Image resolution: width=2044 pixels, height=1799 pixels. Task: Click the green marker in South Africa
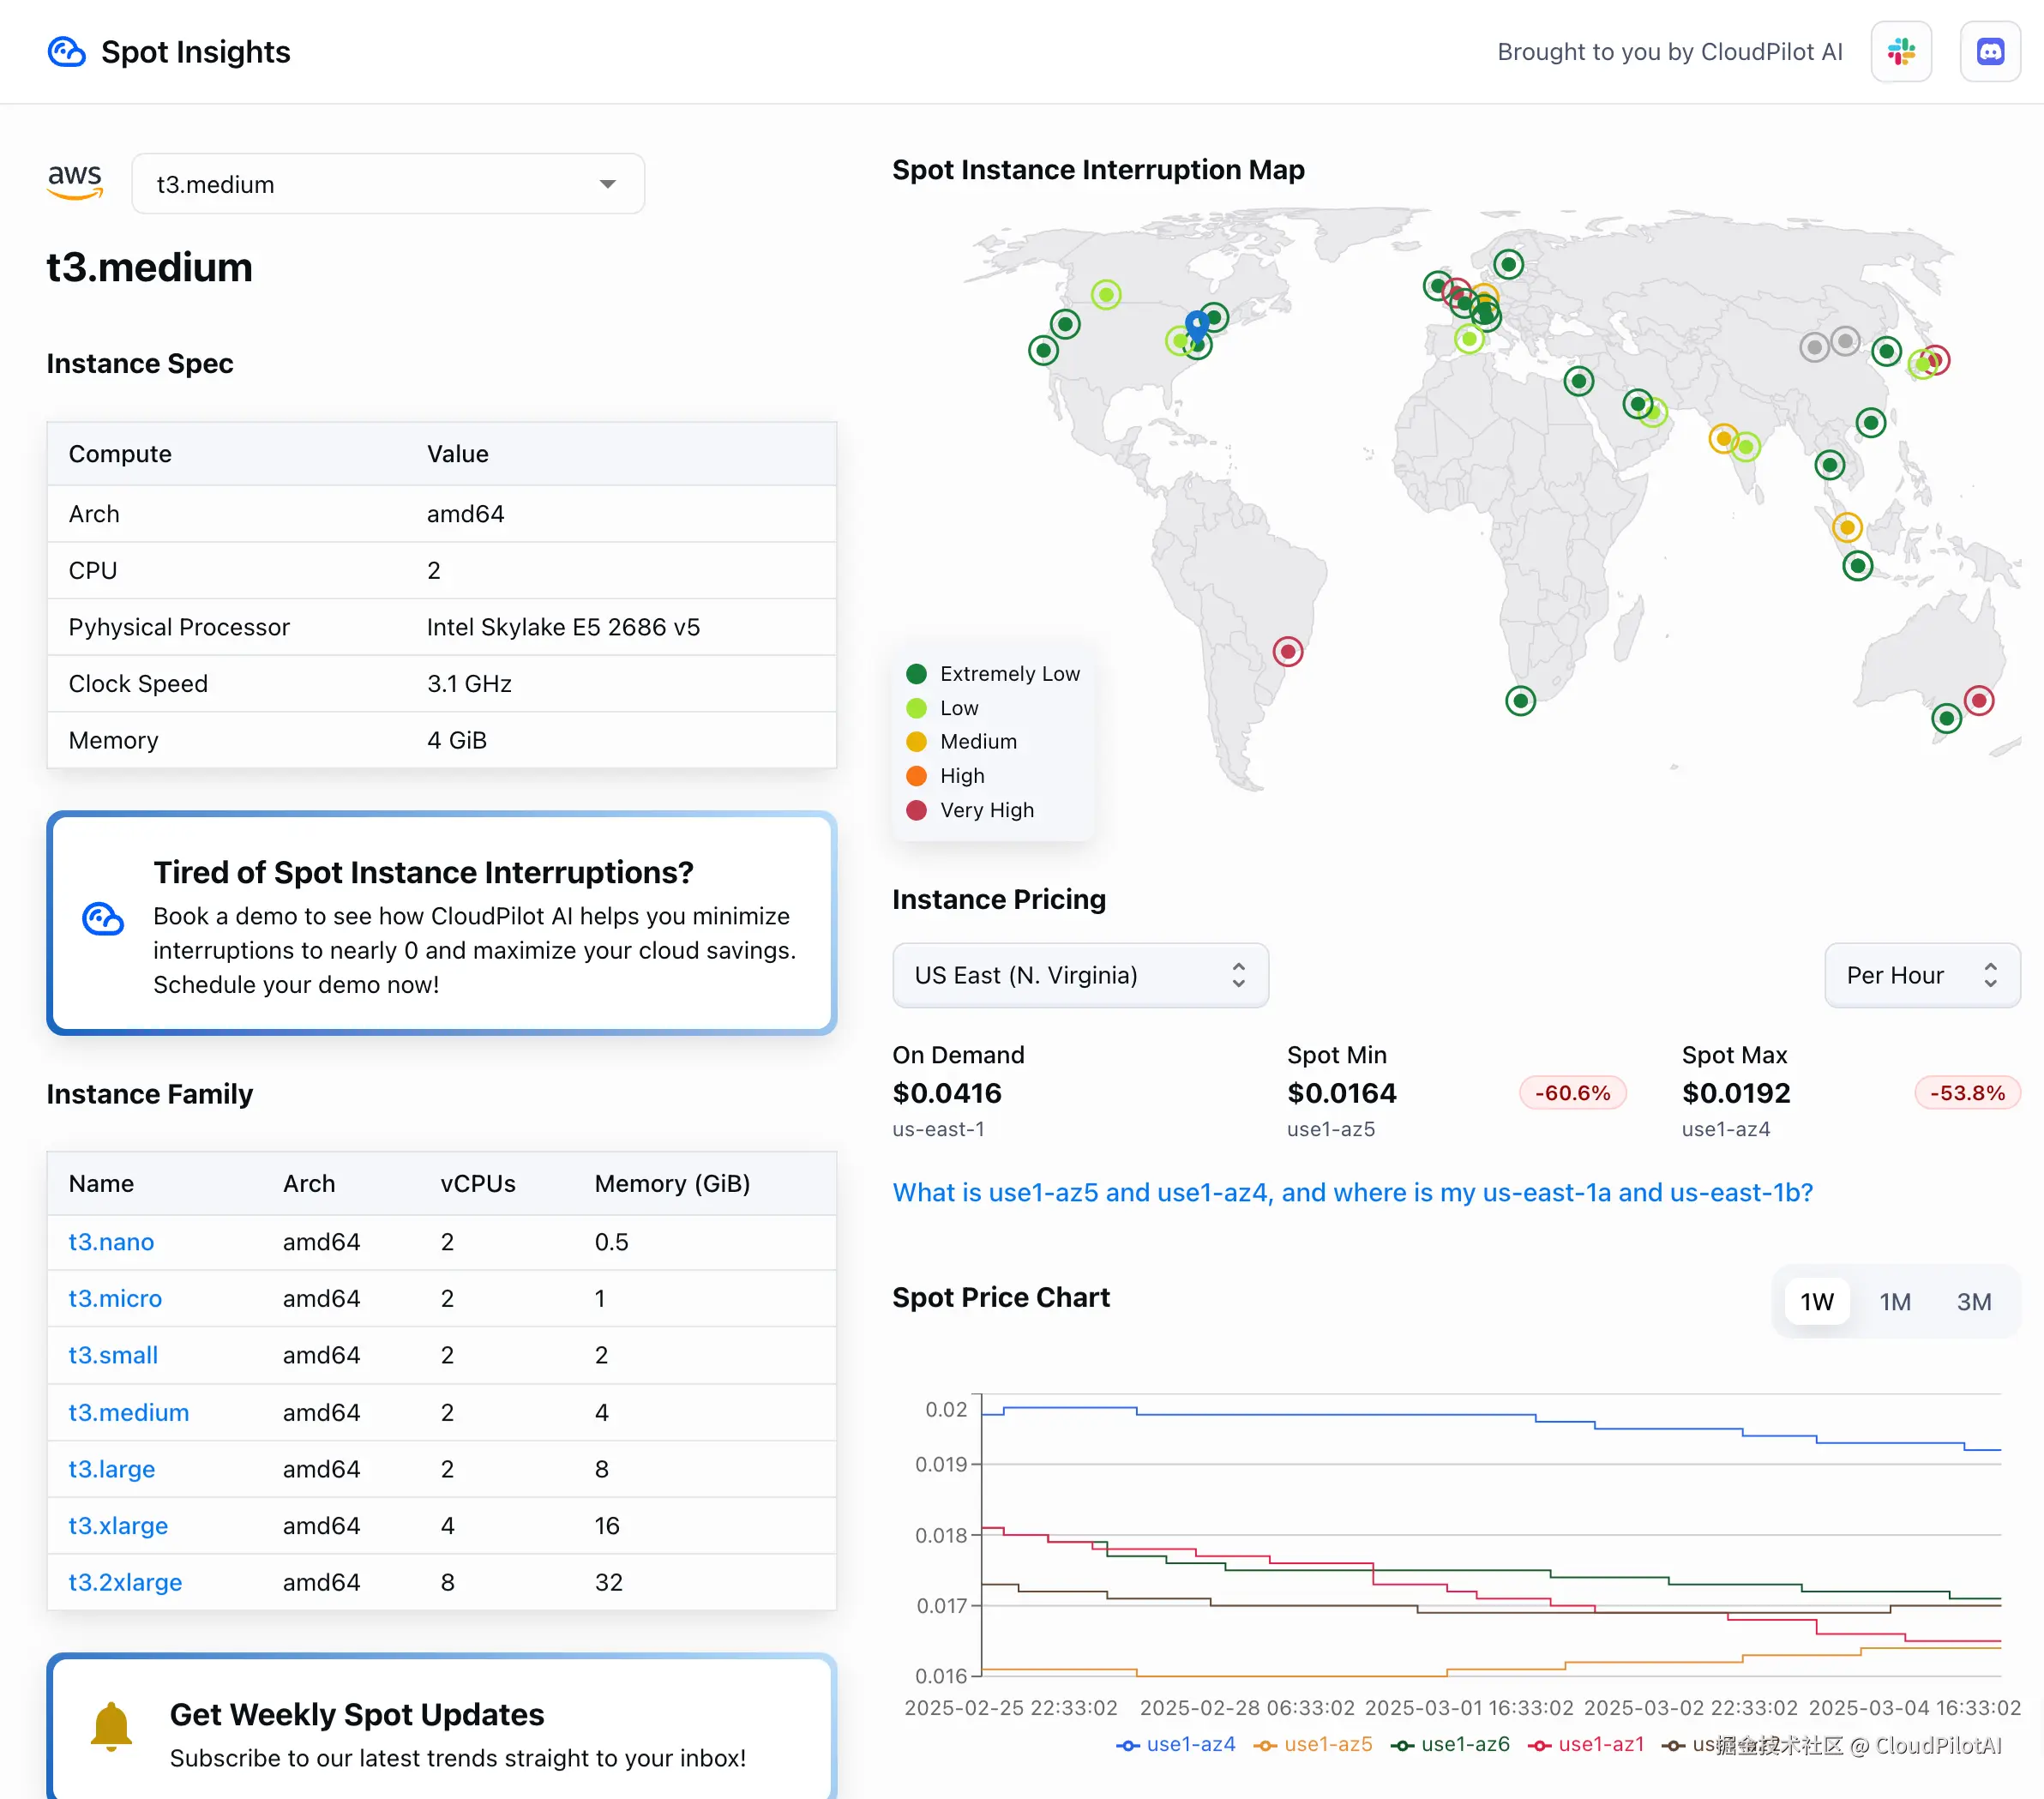click(x=1519, y=700)
